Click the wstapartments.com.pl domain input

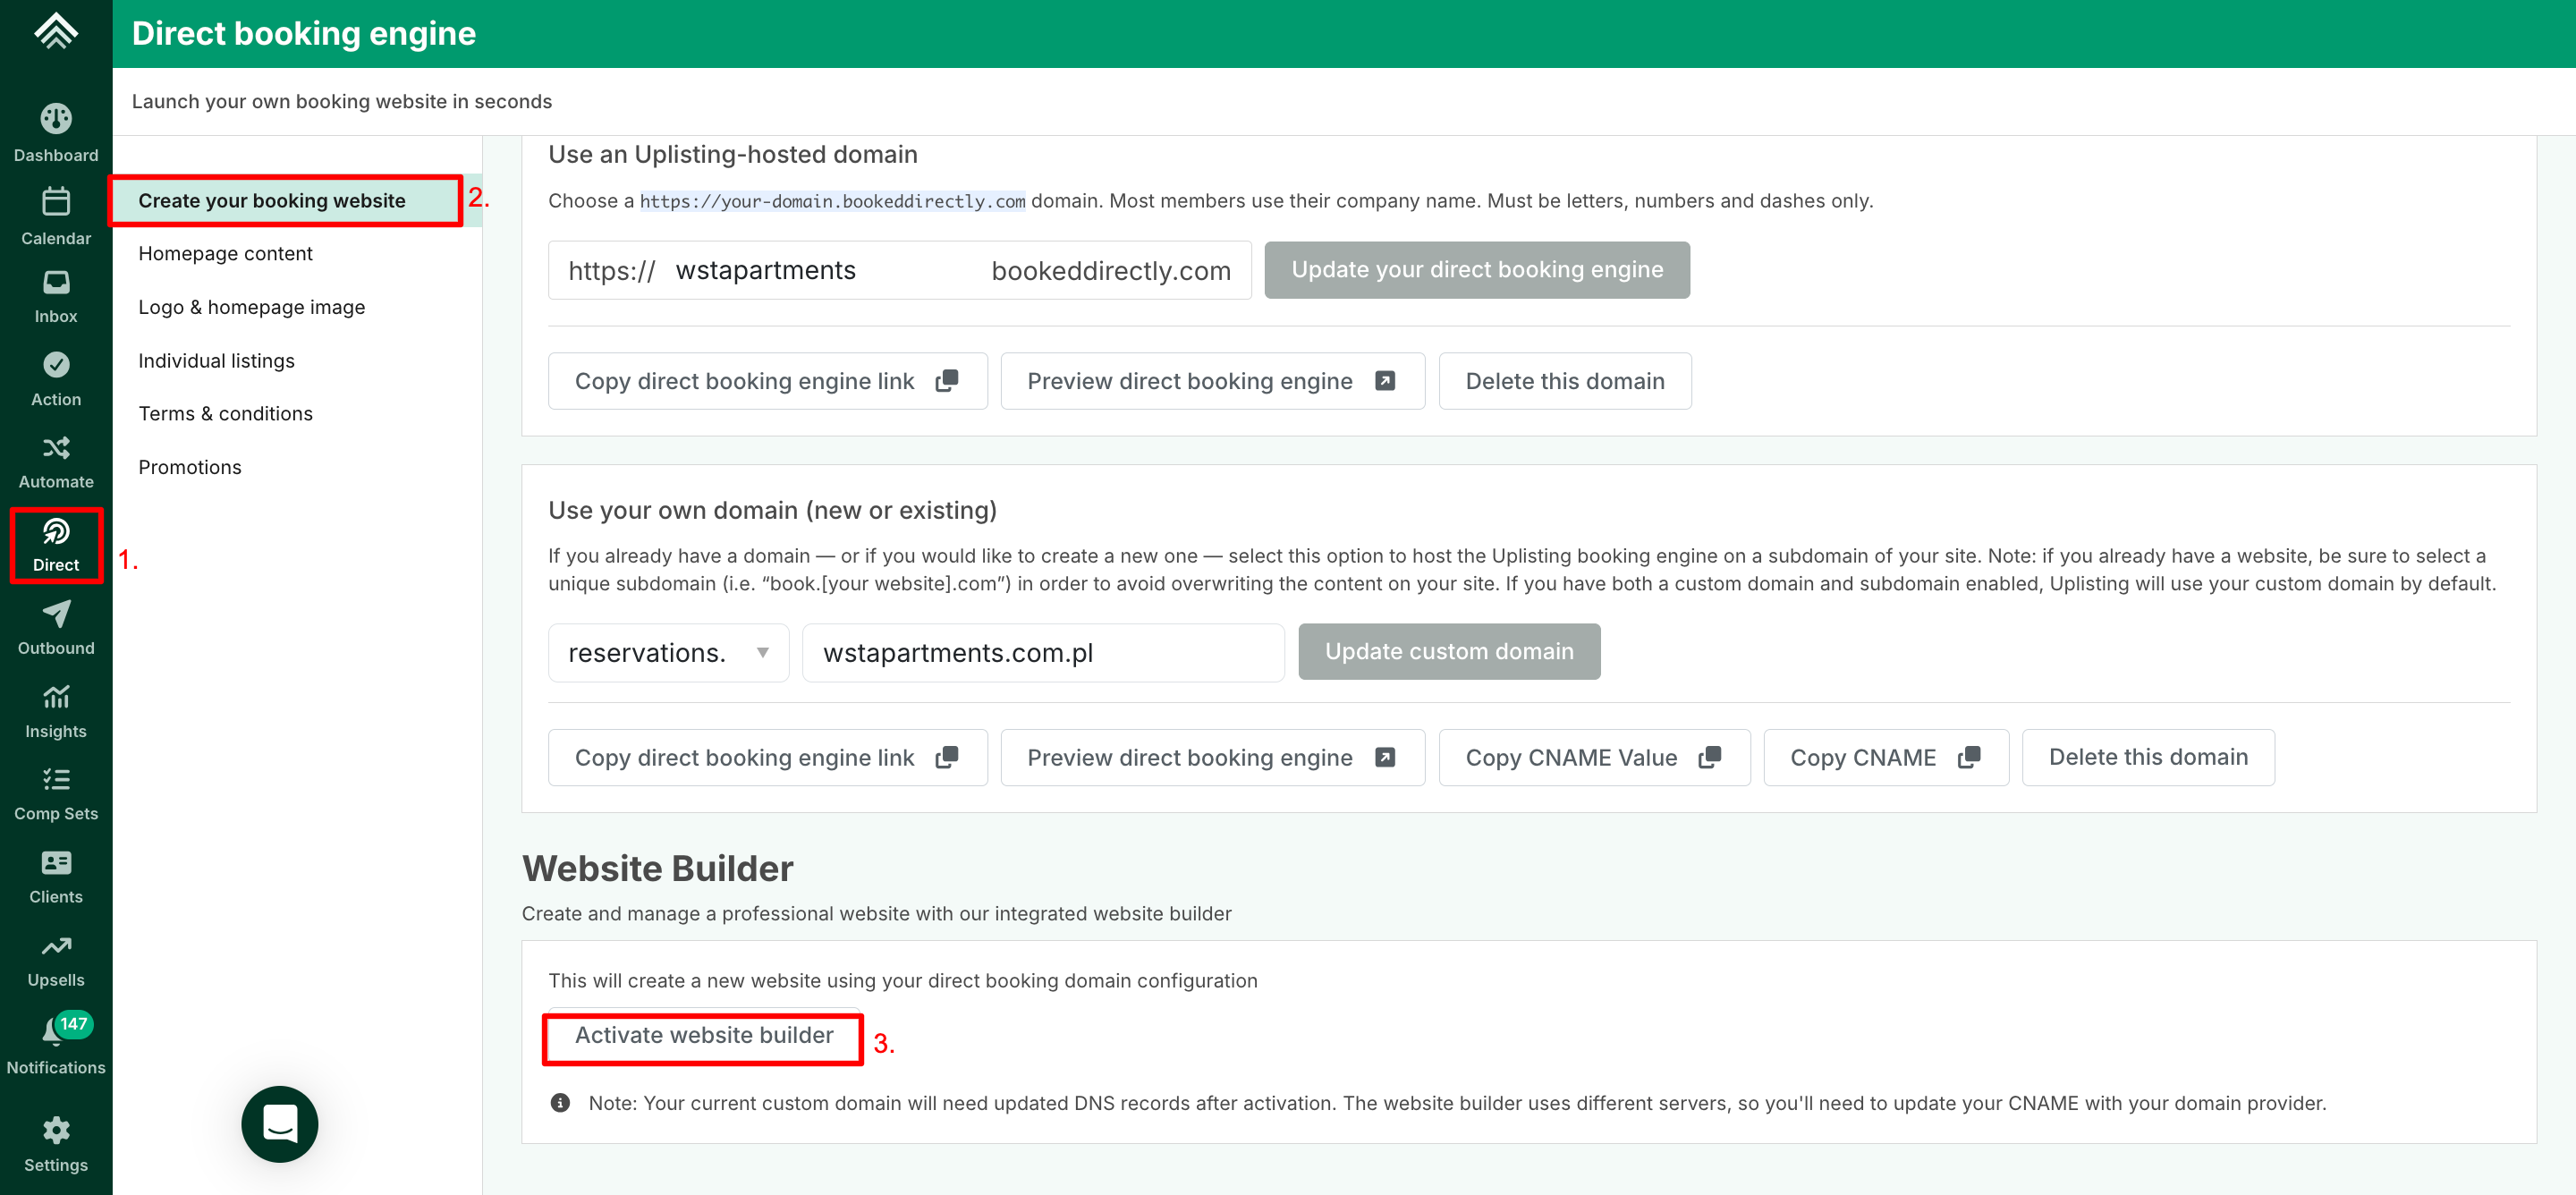pyautogui.click(x=1042, y=653)
